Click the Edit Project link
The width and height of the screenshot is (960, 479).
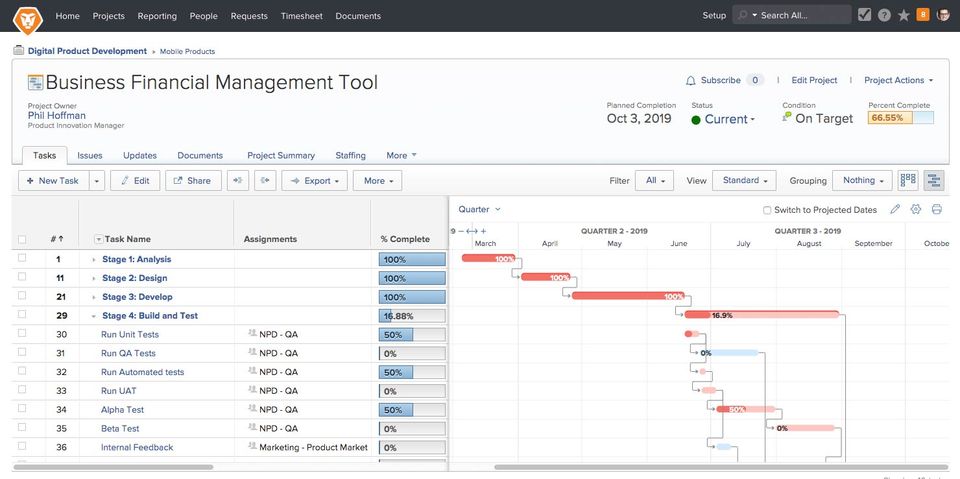click(x=814, y=80)
